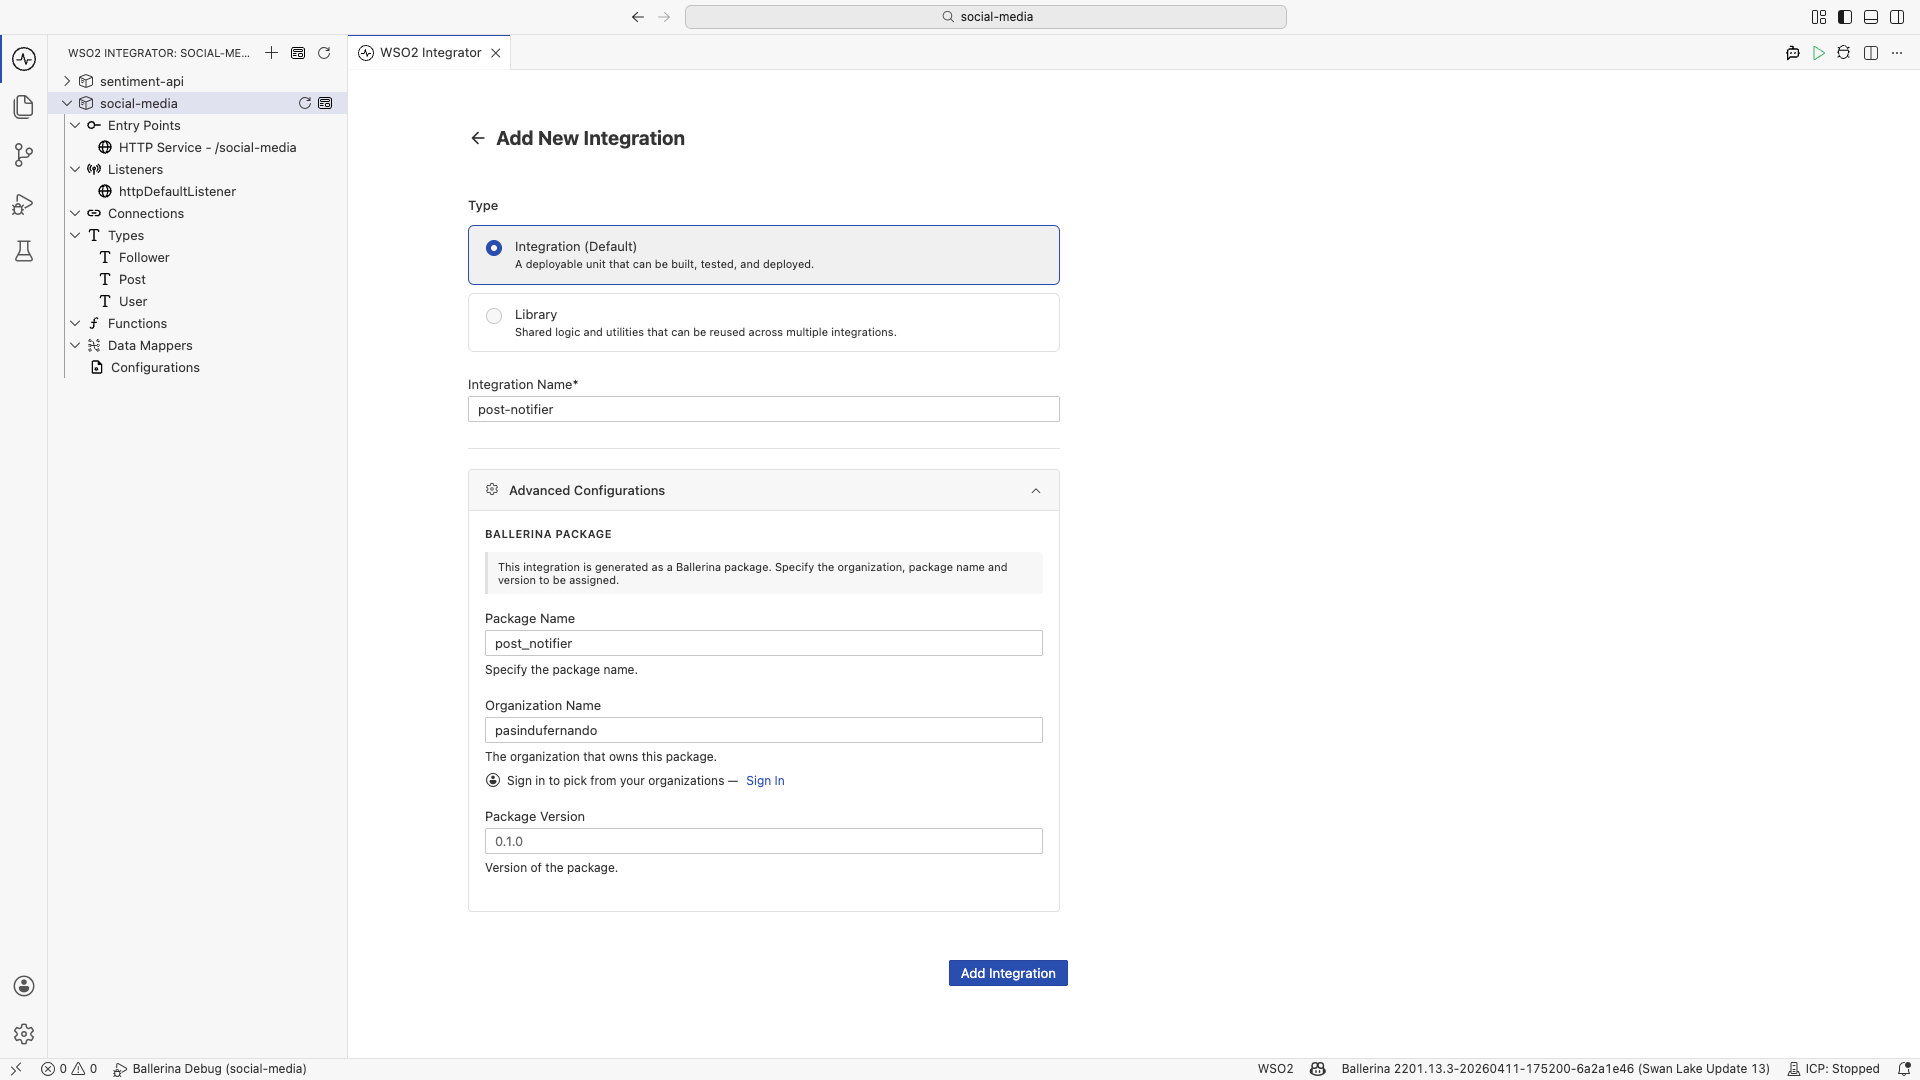This screenshot has height=1080, width=1920.
Task: Select the Integration (Default) radio button
Action: click(494, 248)
